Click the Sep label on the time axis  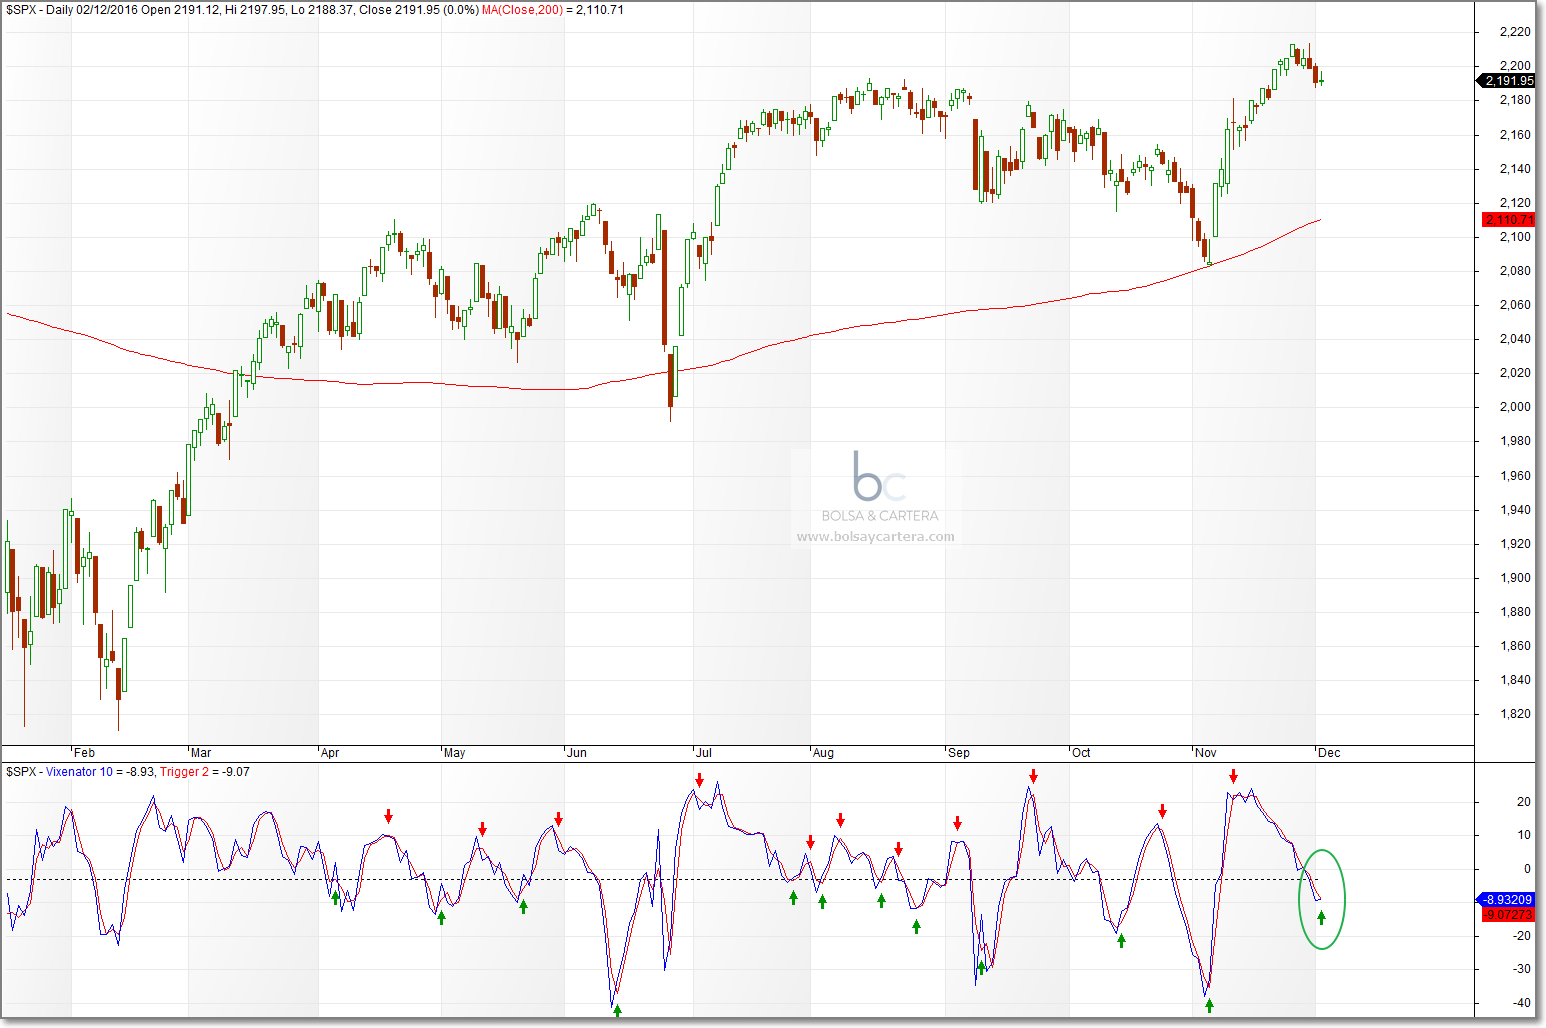coord(959,753)
